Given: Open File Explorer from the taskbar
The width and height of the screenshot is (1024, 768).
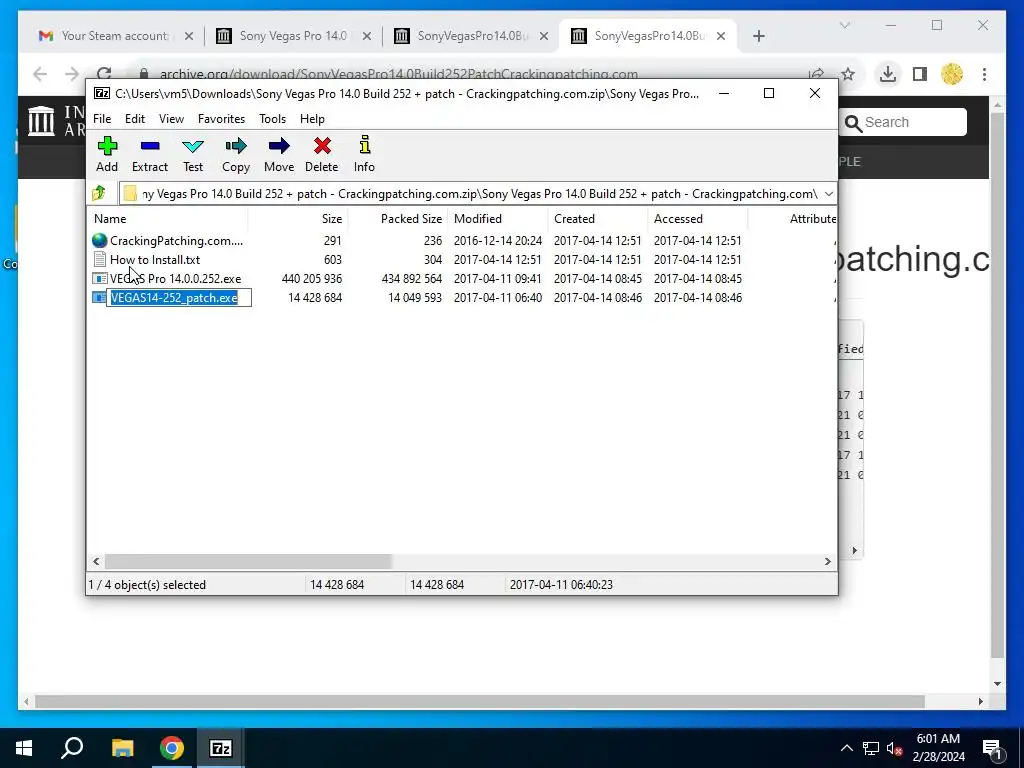Looking at the screenshot, I should 122,748.
